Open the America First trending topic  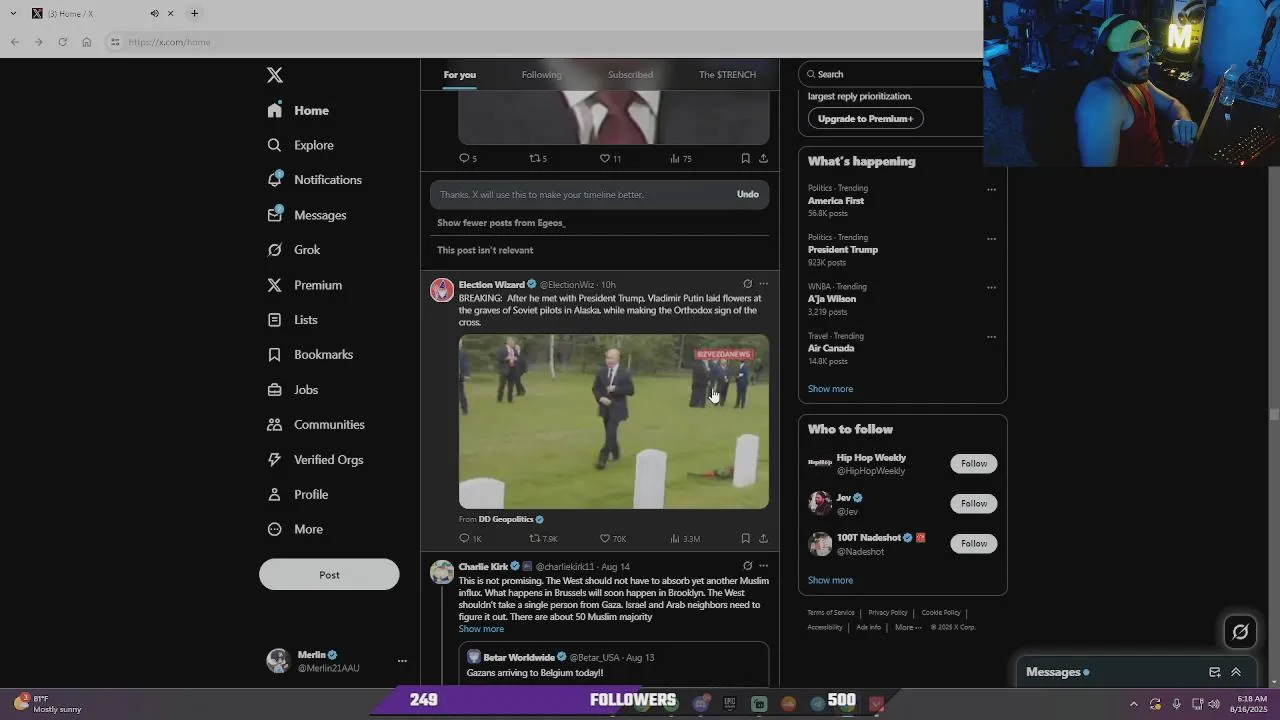tap(836, 201)
